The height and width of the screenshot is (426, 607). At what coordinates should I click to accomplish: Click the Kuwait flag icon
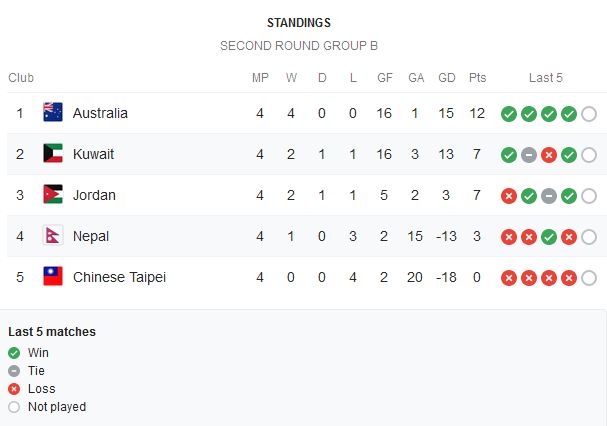[53, 153]
